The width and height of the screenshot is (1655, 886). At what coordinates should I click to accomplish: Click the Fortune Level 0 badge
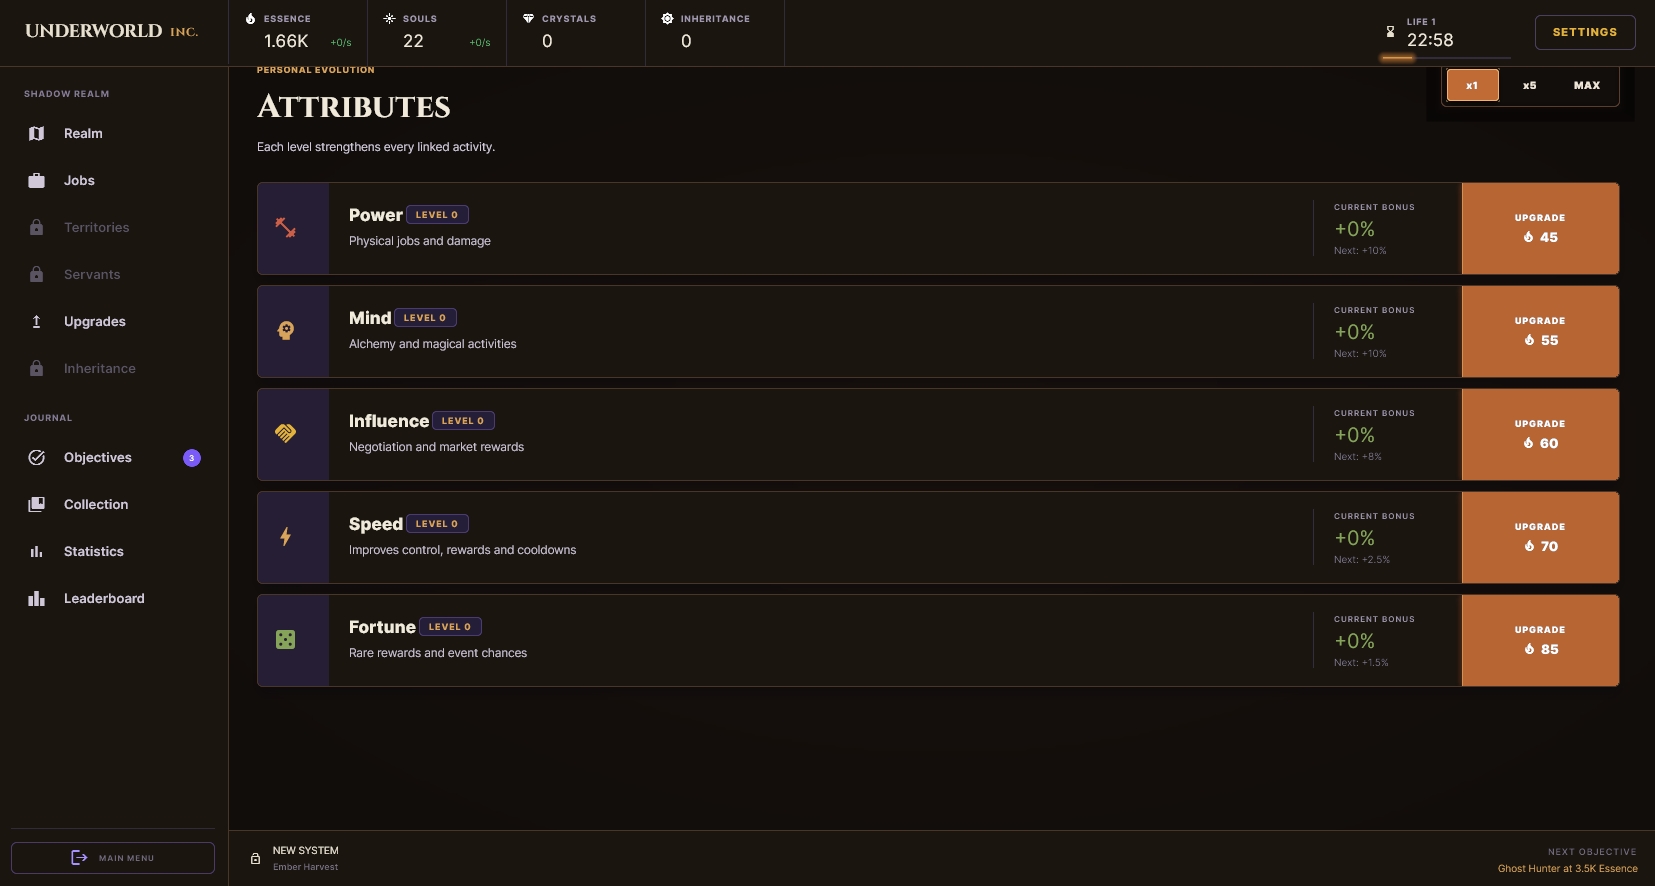point(450,627)
